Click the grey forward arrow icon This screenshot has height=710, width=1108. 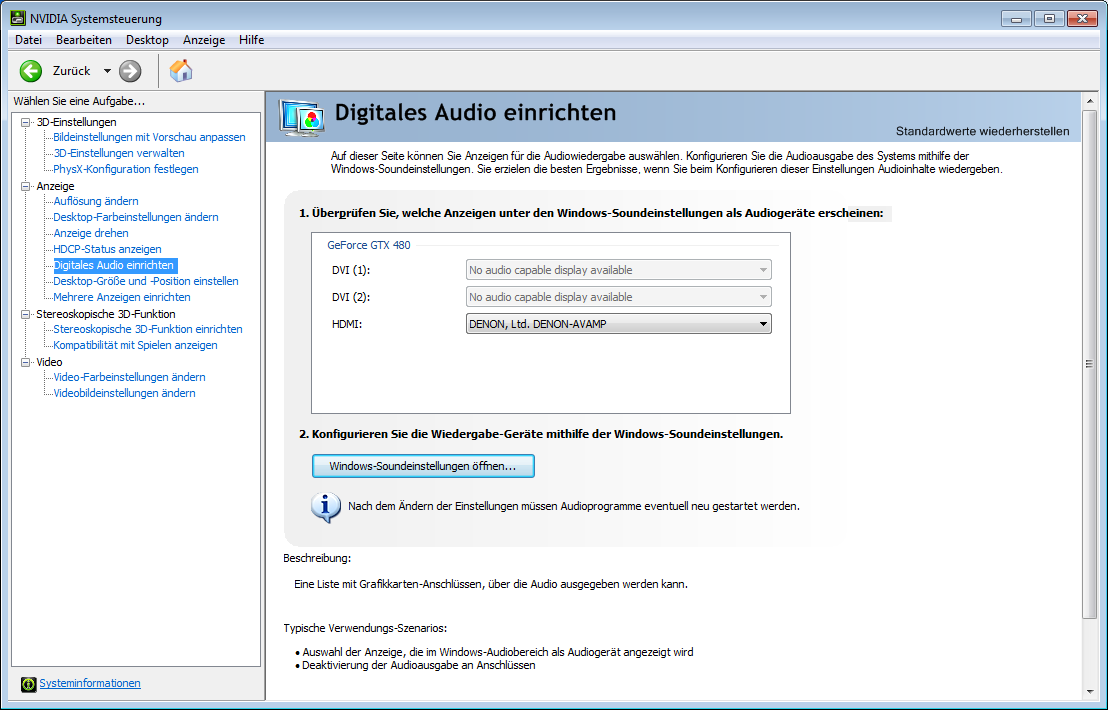[130, 71]
